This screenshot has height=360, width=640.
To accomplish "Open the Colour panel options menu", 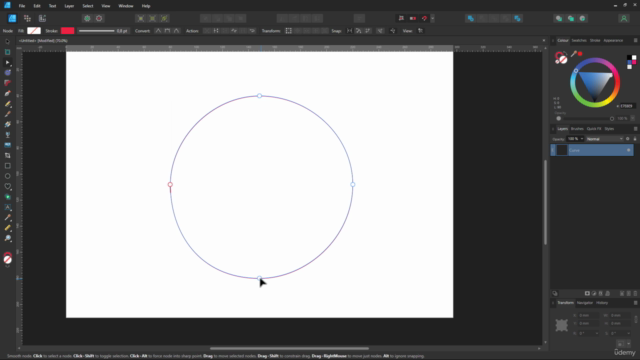I will pos(636,40).
